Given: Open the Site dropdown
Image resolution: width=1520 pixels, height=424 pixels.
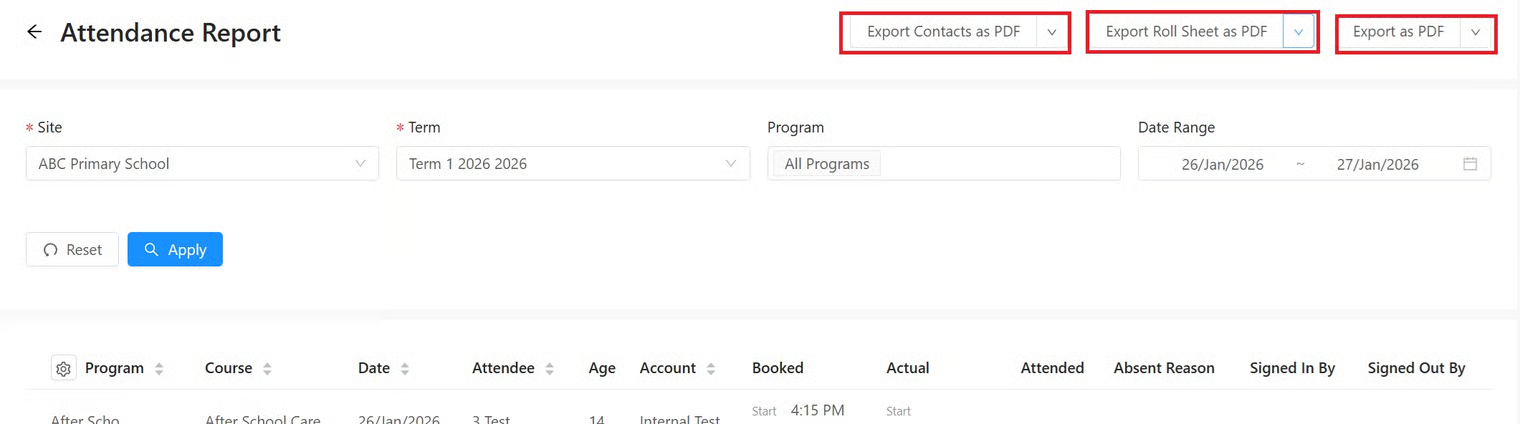Looking at the screenshot, I should (202, 164).
